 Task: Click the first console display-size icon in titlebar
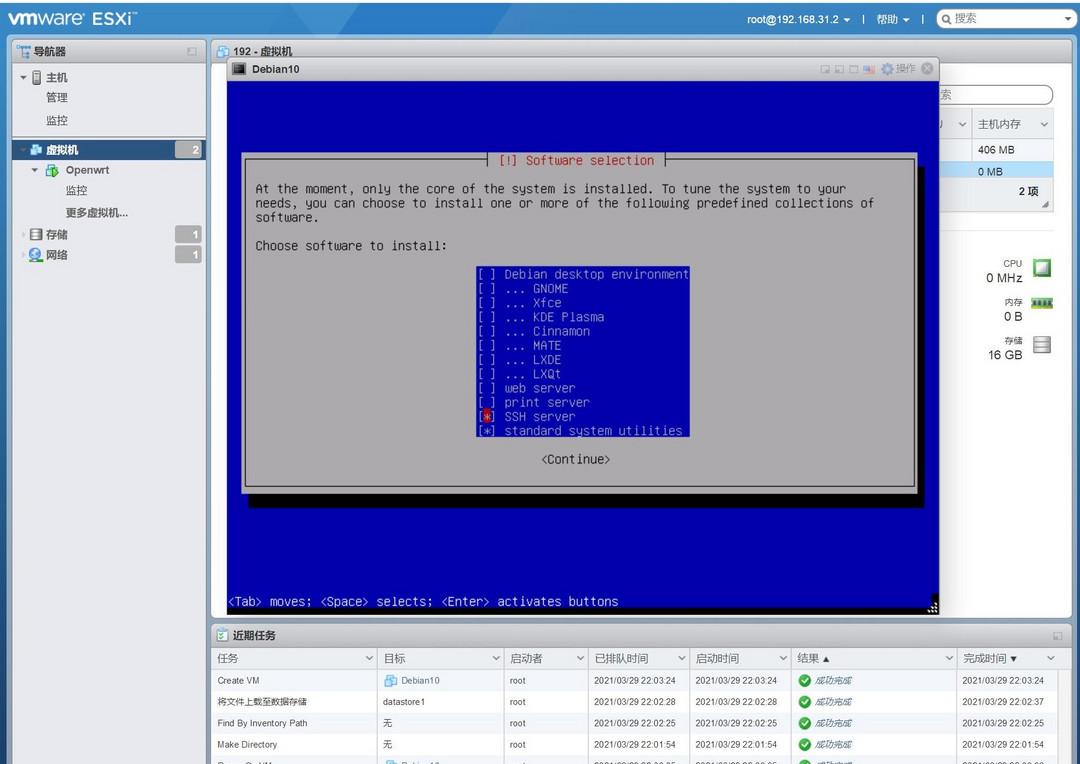tap(825, 70)
